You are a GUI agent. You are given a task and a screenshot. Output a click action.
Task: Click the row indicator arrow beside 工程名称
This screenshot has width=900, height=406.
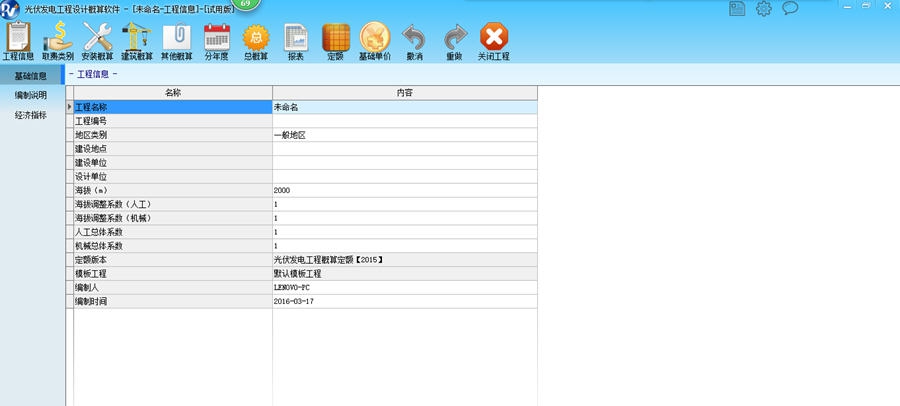click(69, 107)
